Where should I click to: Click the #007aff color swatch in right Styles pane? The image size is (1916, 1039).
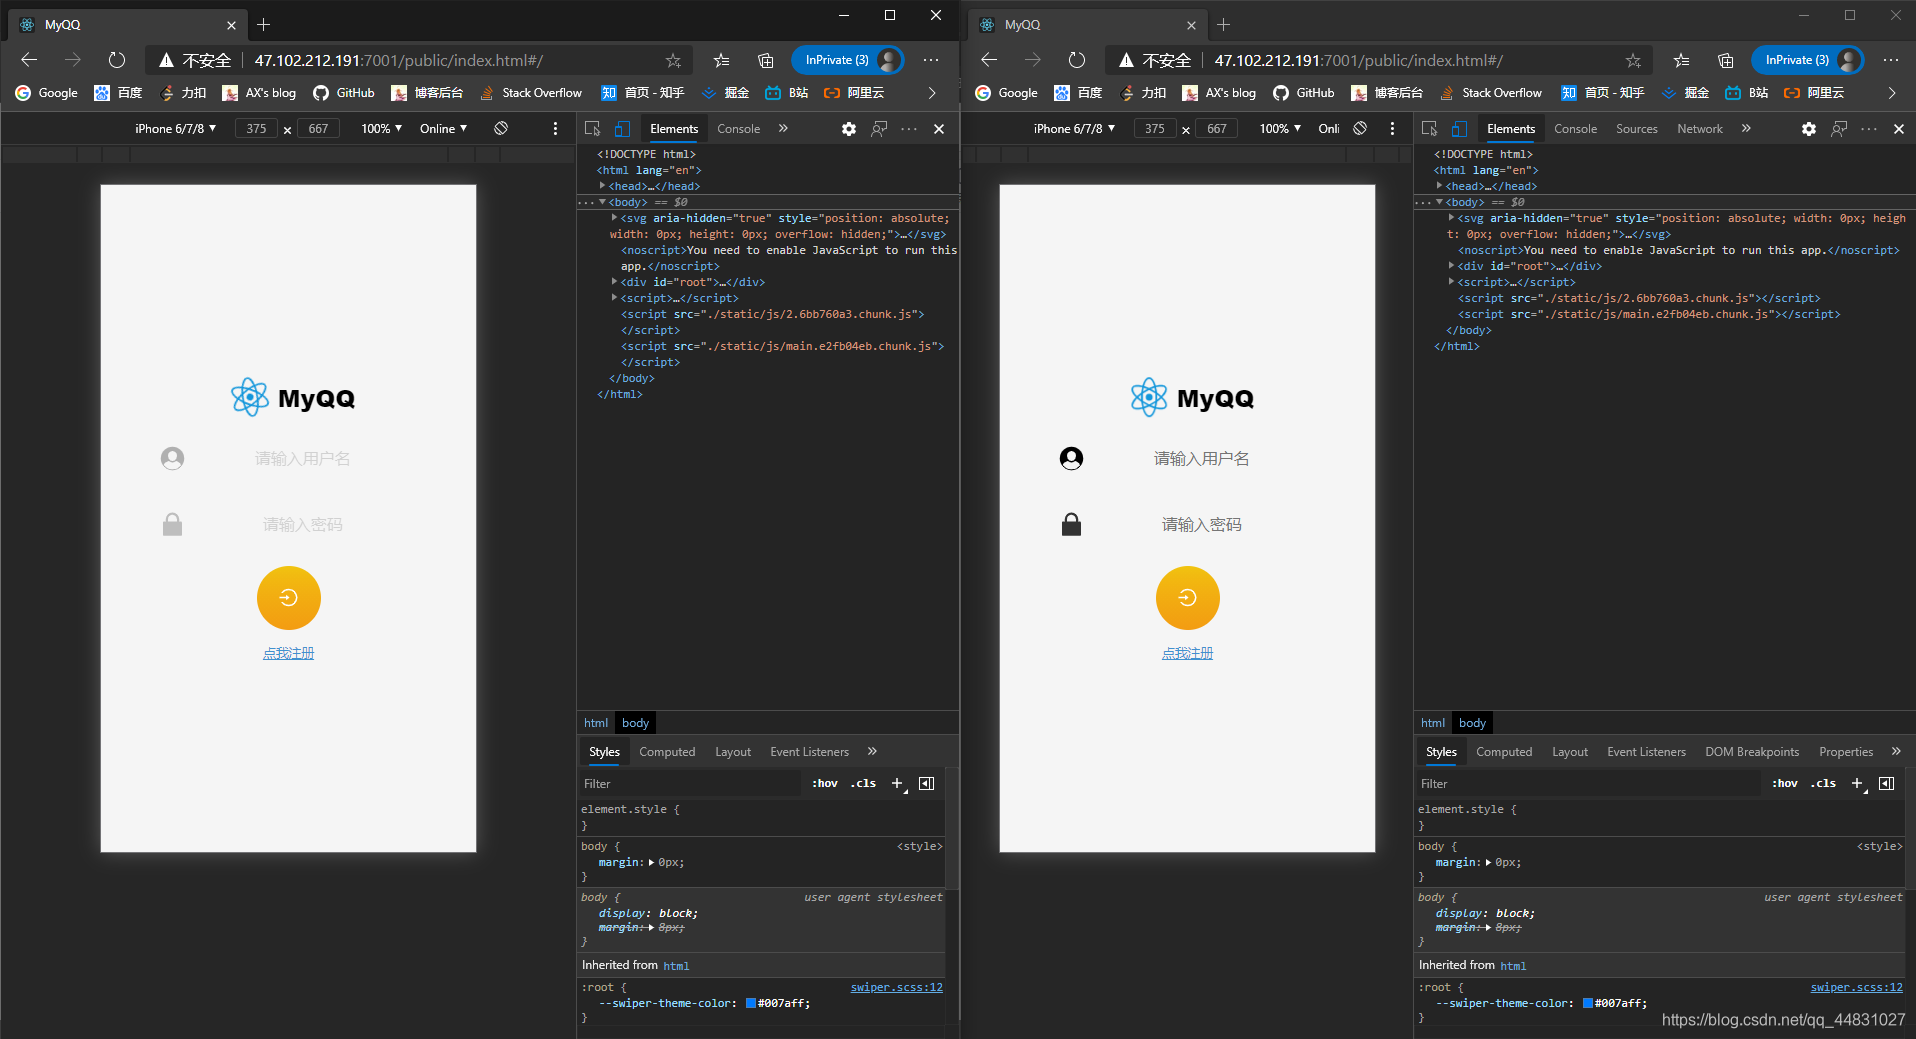point(1588,1003)
